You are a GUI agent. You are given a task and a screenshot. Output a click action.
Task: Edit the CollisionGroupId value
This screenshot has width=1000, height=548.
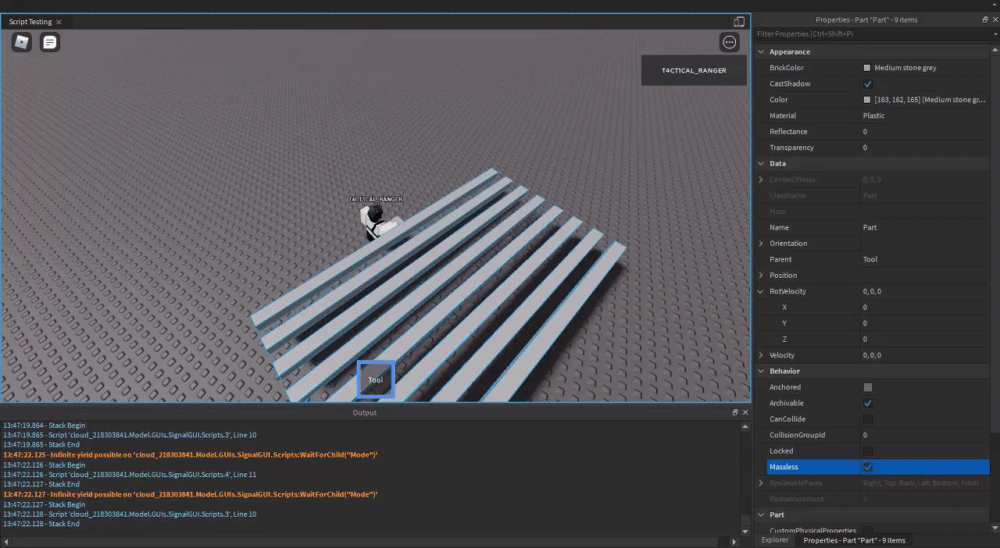pos(925,435)
